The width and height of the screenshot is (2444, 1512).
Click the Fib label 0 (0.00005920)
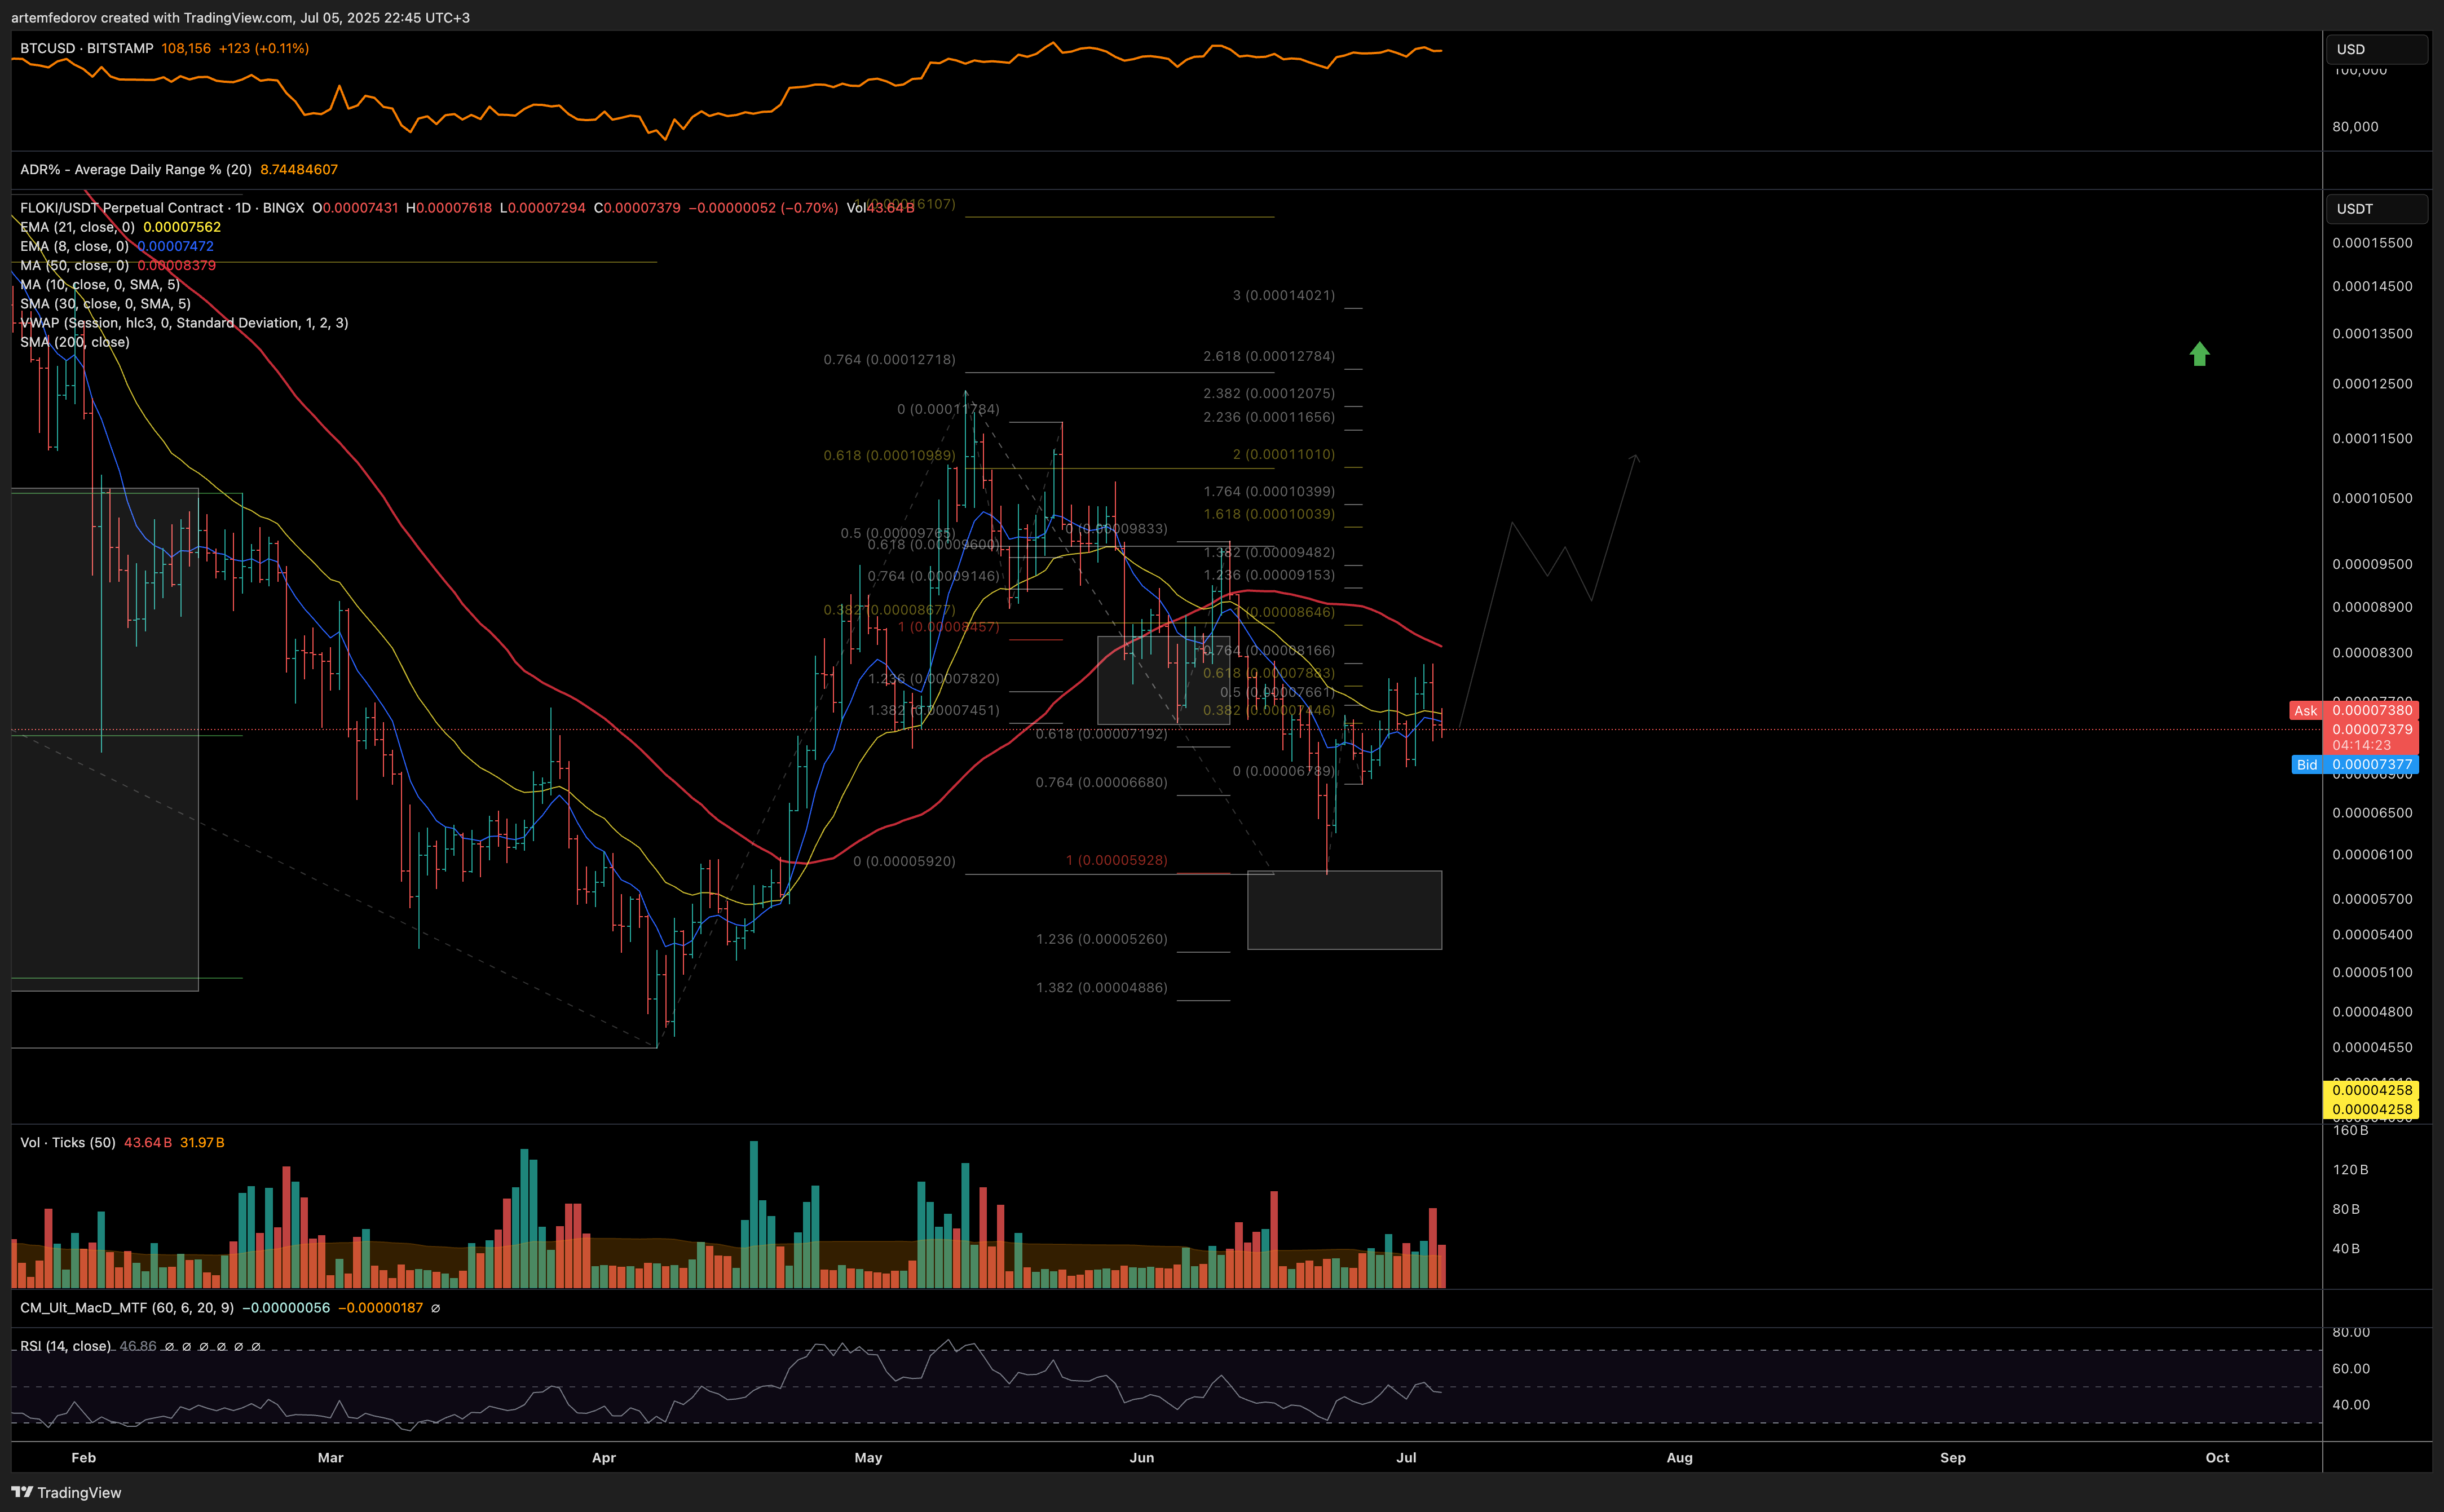click(x=904, y=862)
